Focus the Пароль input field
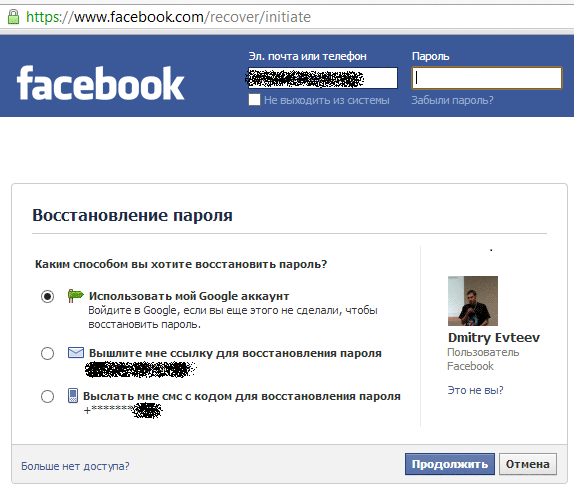587x497 pixels. click(x=487, y=78)
